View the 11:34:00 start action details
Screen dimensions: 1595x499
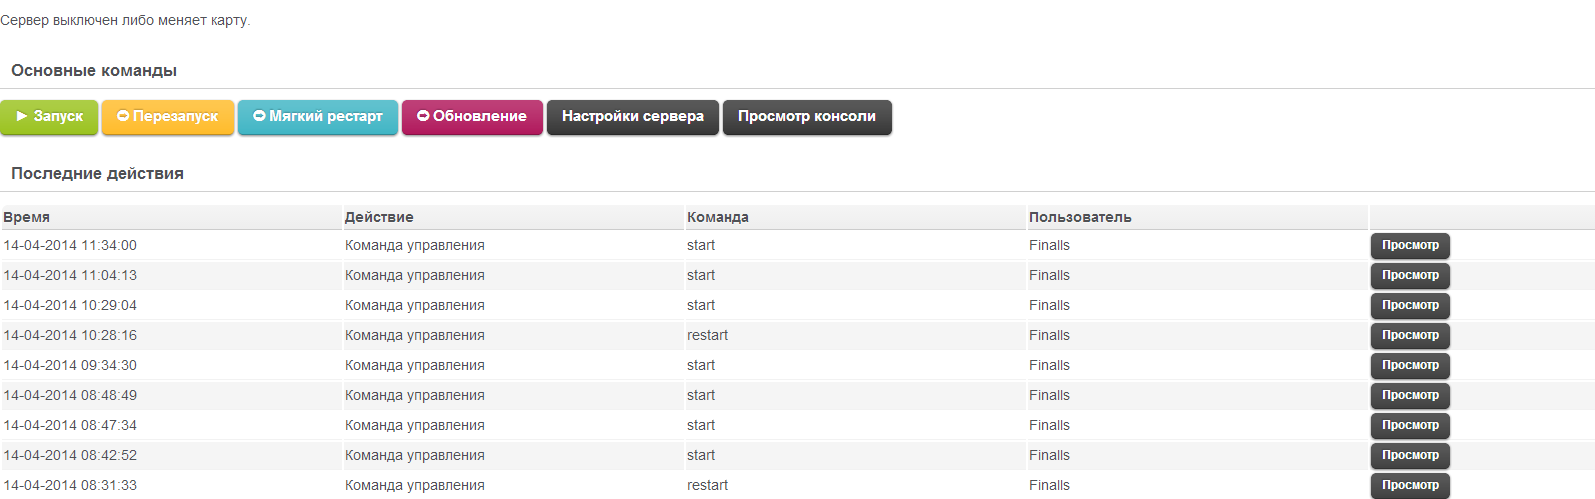[1410, 246]
